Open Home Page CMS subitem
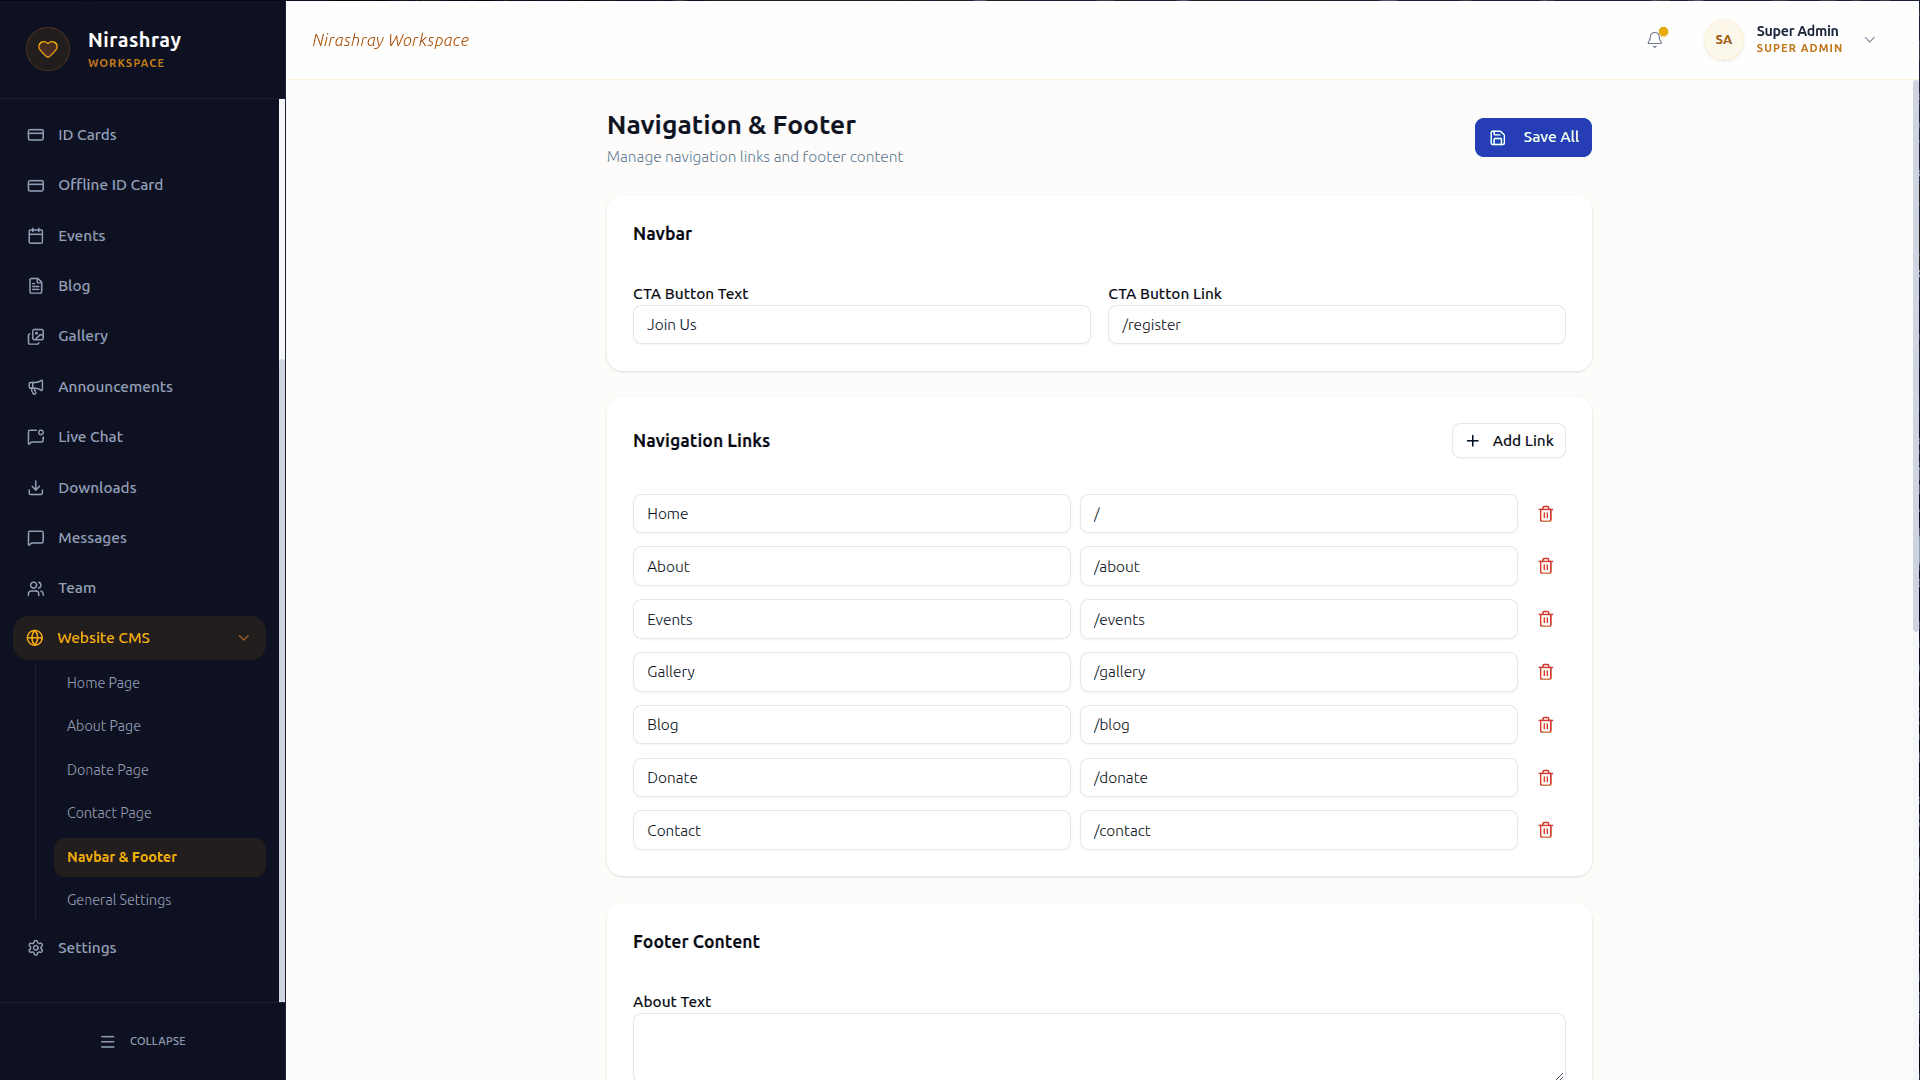This screenshot has width=1920, height=1080. click(x=160, y=683)
